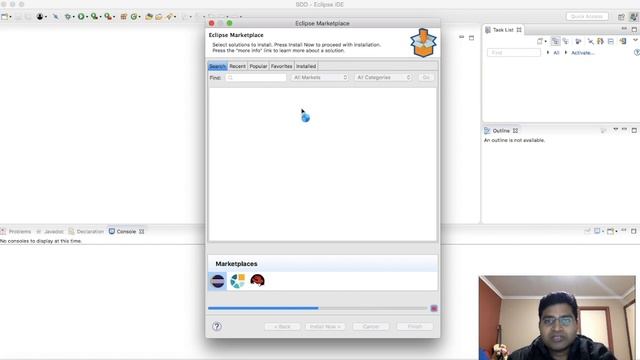Click the New Java Package icon
The height and width of the screenshot is (360, 640).
click(123, 17)
